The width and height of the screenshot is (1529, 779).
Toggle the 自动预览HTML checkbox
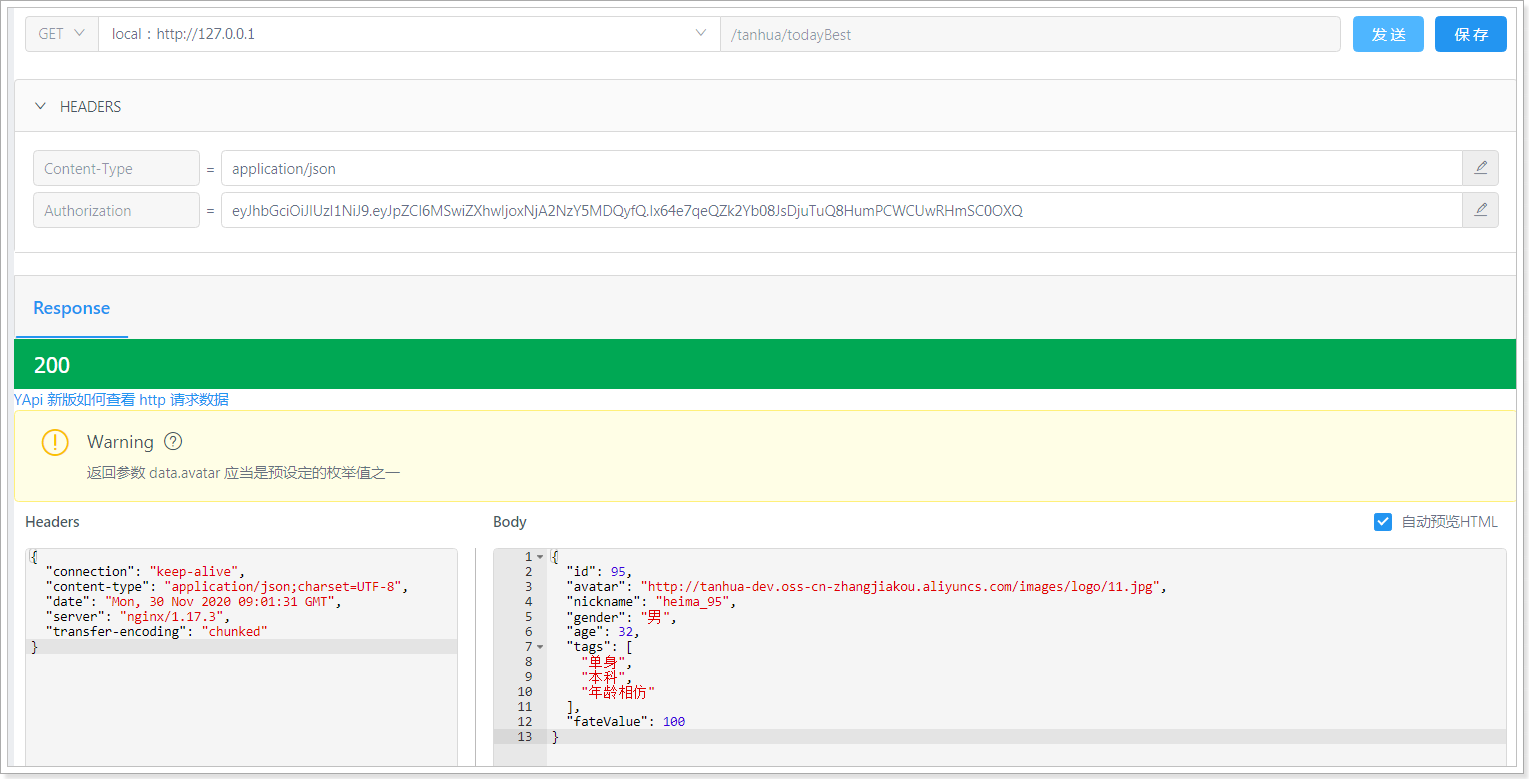(x=1383, y=522)
